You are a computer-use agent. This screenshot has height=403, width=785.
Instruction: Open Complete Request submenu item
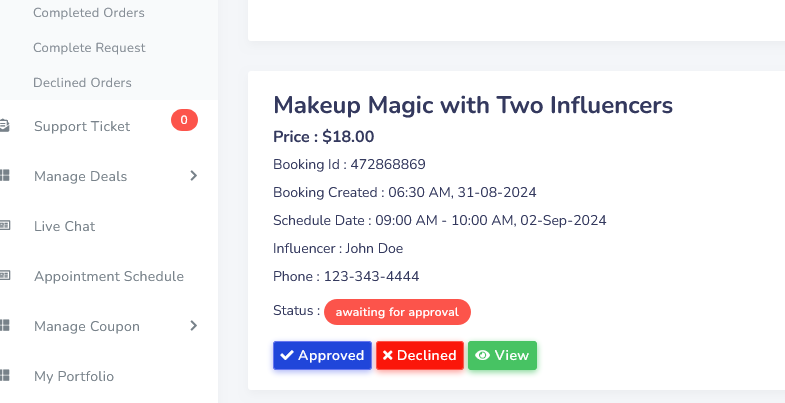coord(89,48)
